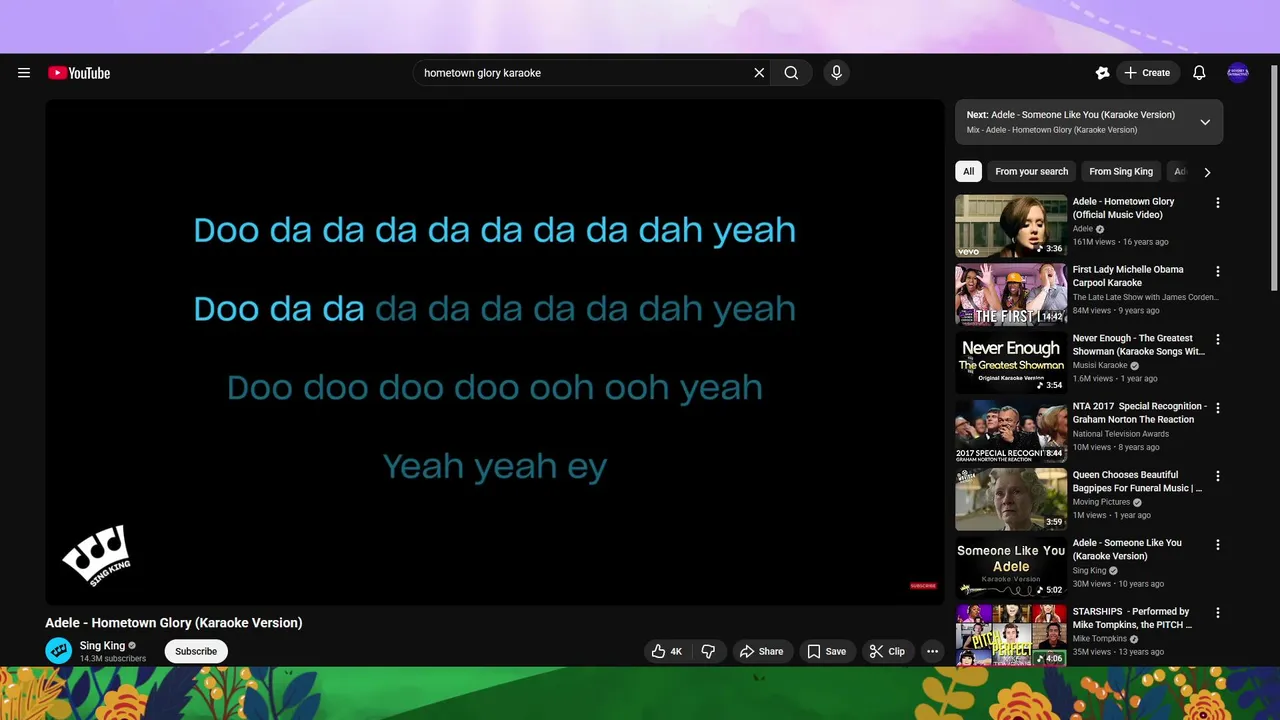Subscribe to Sing King channel
This screenshot has width=1280, height=720.
196,651
